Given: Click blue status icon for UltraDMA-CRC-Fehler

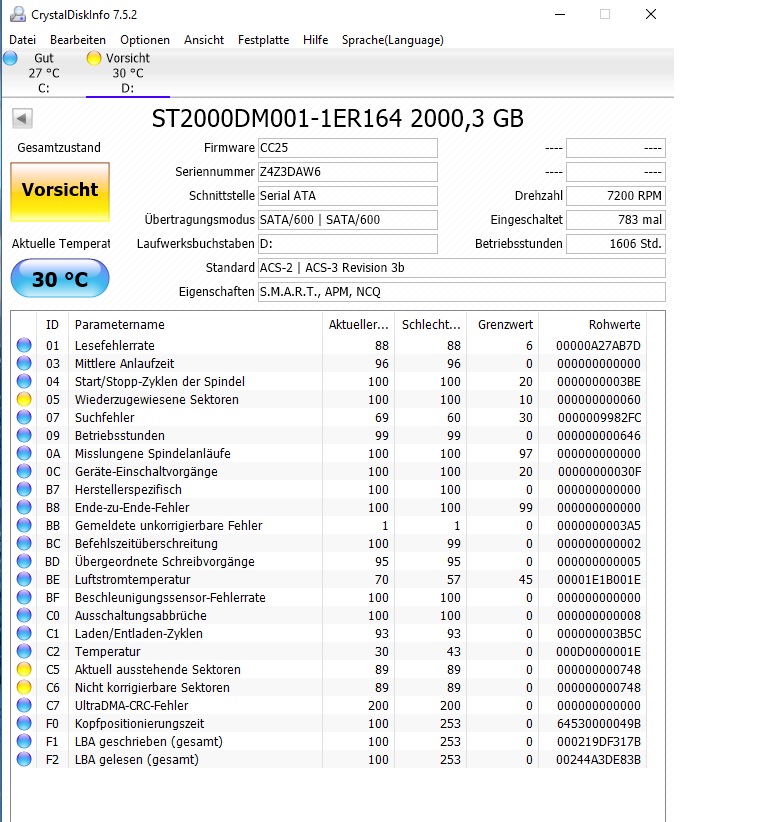Looking at the screenshot, I should (24, 705).
